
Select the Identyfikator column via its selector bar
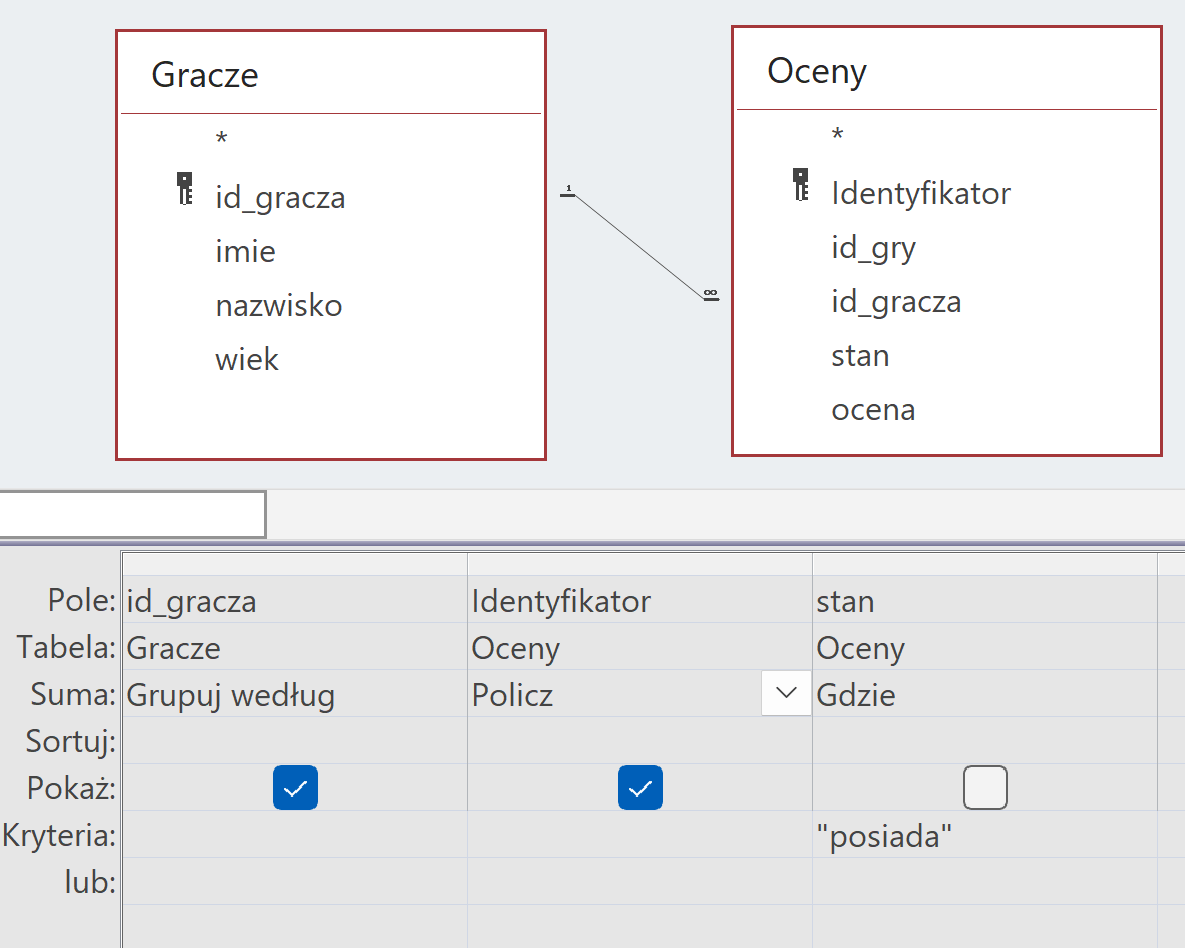tap(640, 564)
